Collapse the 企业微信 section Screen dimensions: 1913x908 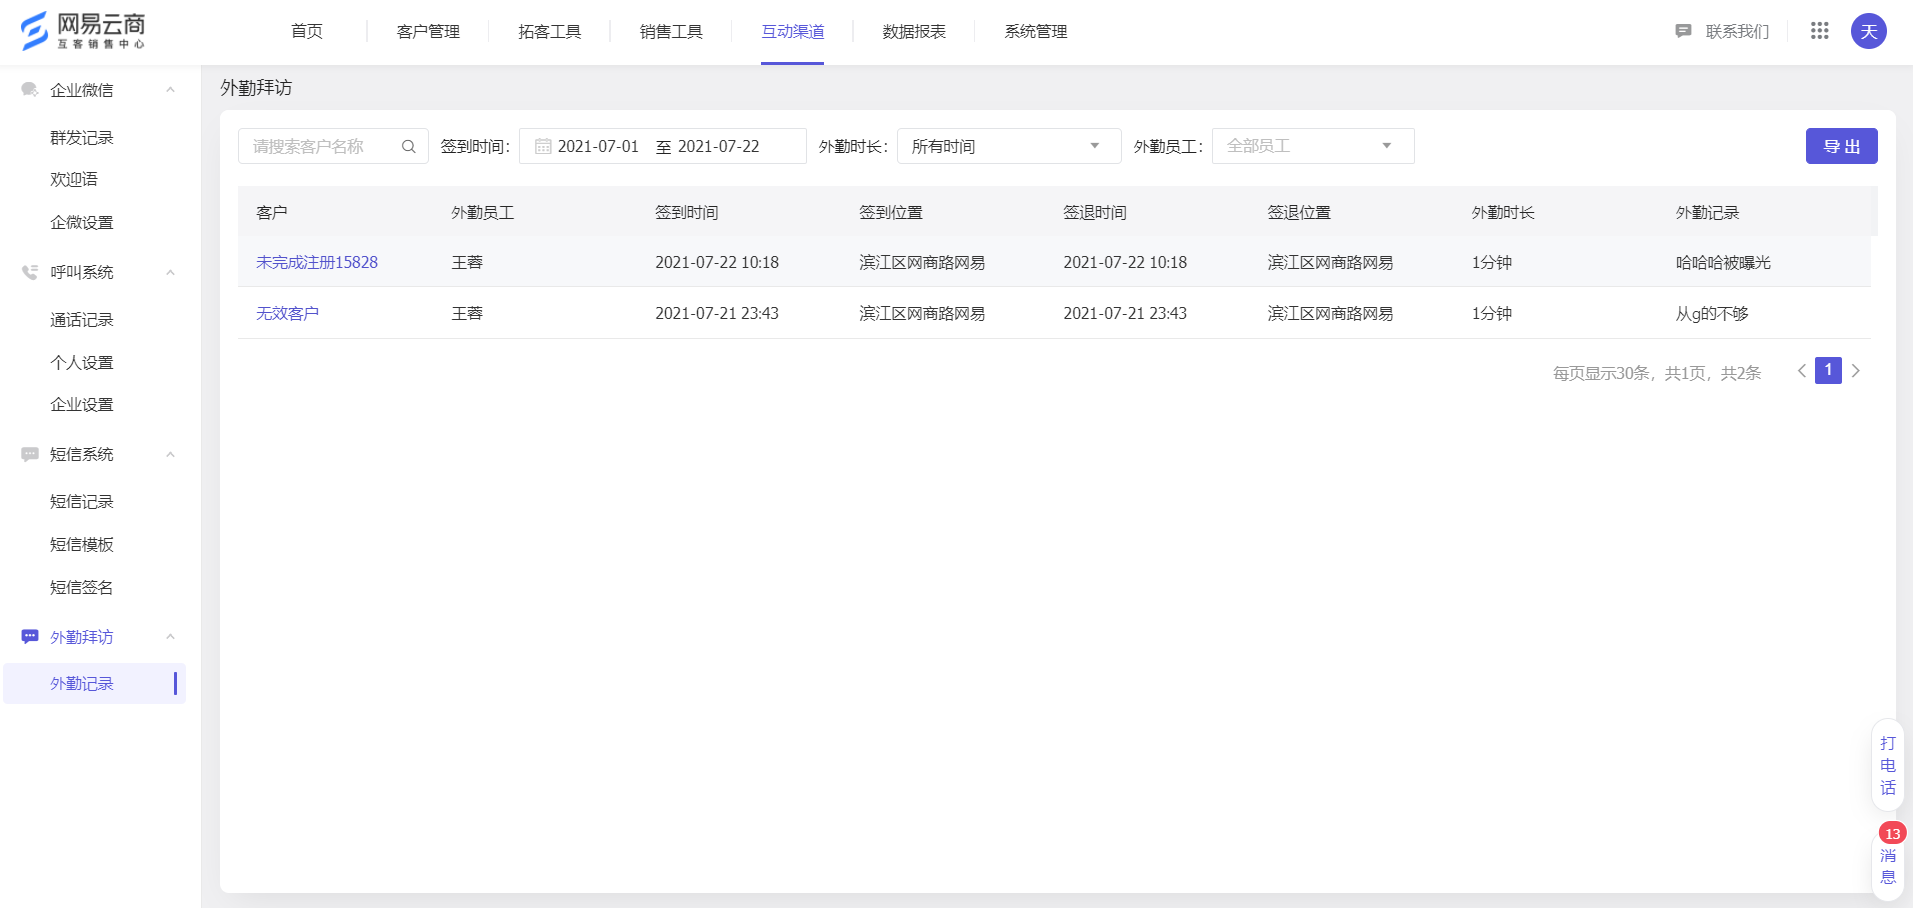point(171,90)
